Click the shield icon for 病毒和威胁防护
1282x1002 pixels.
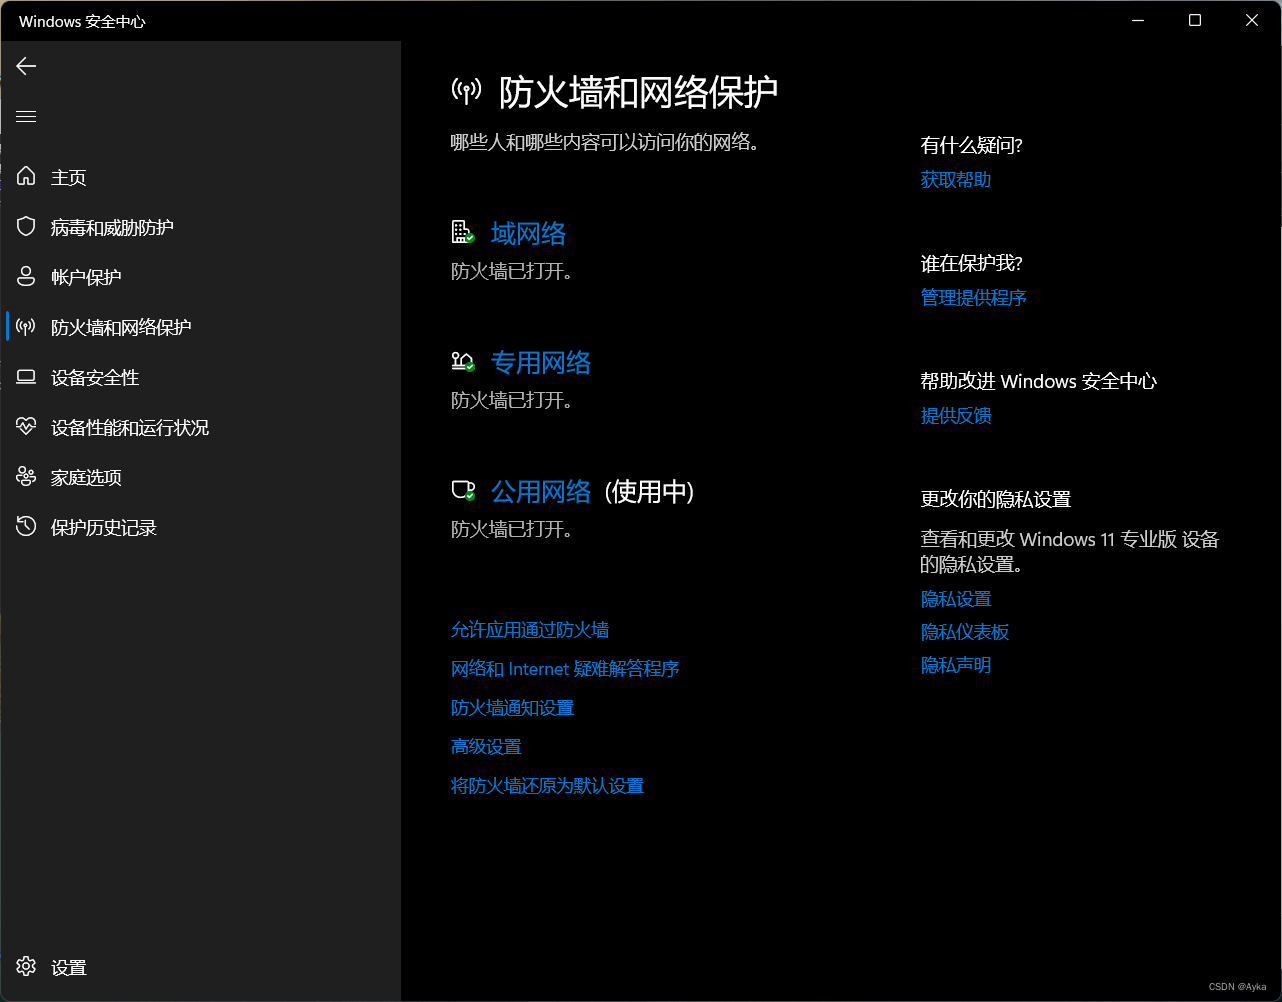[26, 227]
